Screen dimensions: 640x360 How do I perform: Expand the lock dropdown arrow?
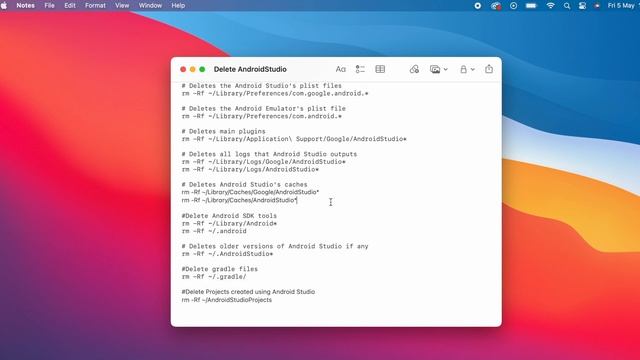(473, 69)
